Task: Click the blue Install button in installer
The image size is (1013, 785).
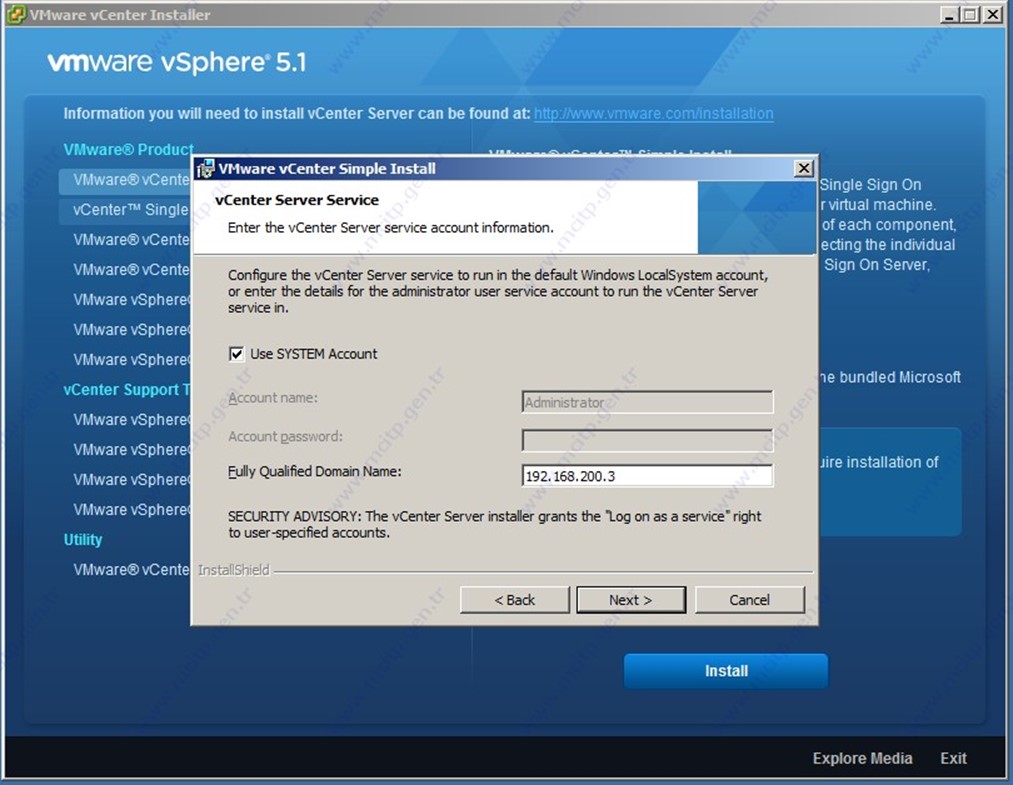Action: coord(726,671)
